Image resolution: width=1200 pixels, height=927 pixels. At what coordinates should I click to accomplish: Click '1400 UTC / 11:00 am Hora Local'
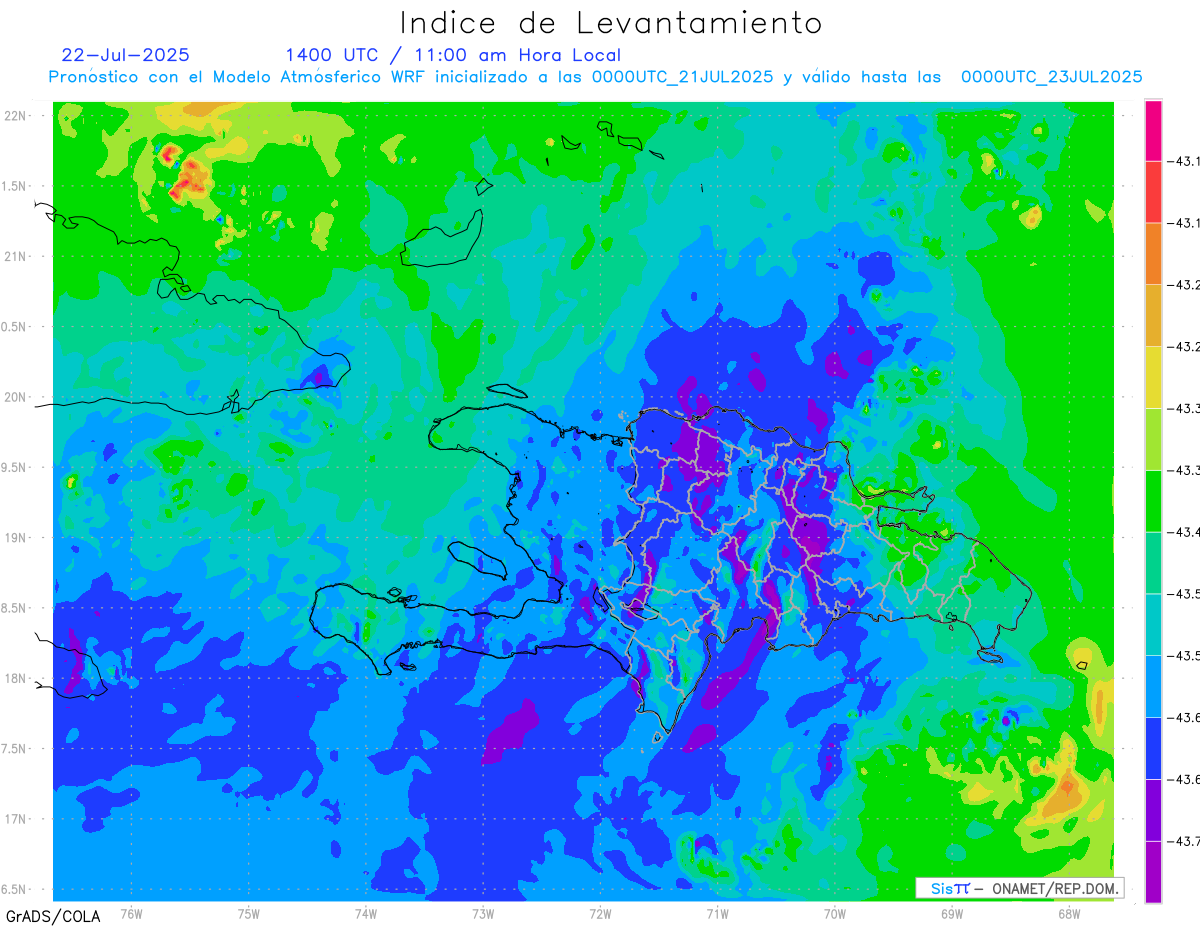(x=453, y=55)
